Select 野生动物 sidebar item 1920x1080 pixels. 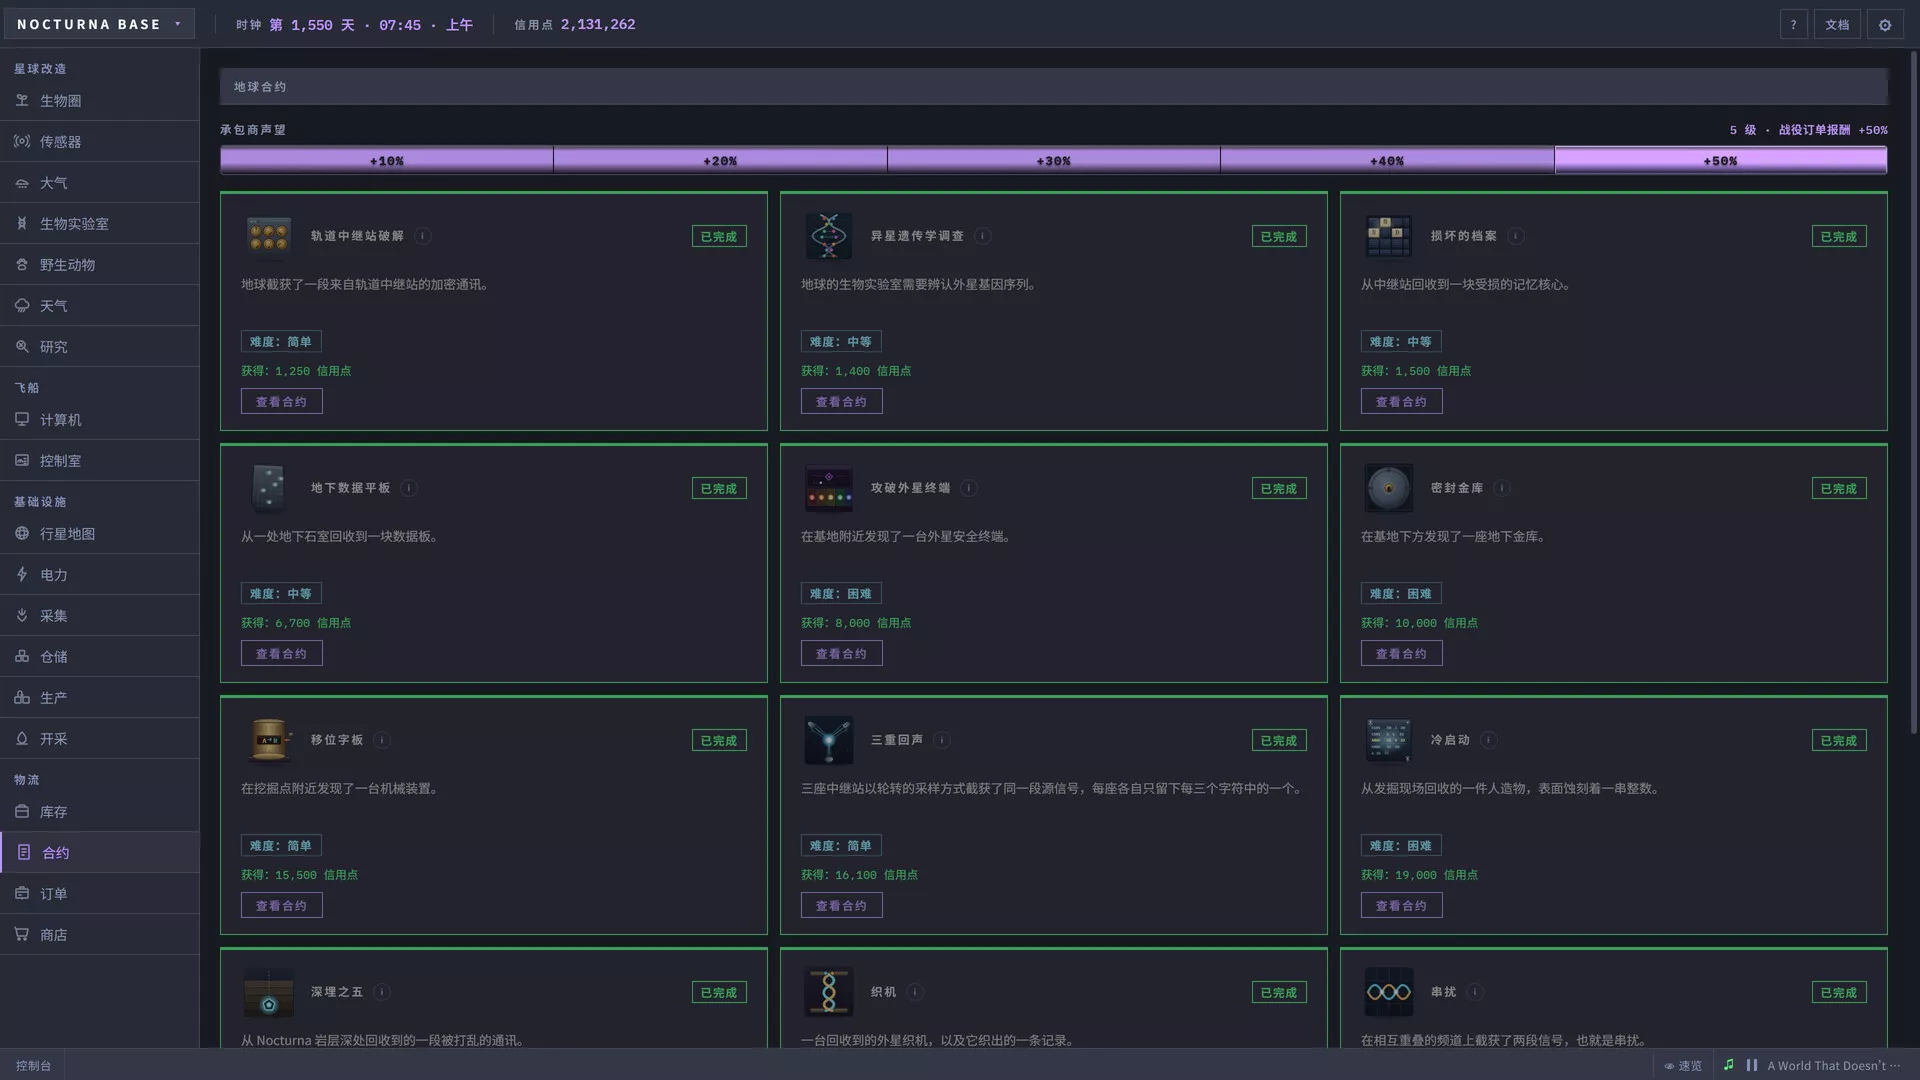pos(100,265)
